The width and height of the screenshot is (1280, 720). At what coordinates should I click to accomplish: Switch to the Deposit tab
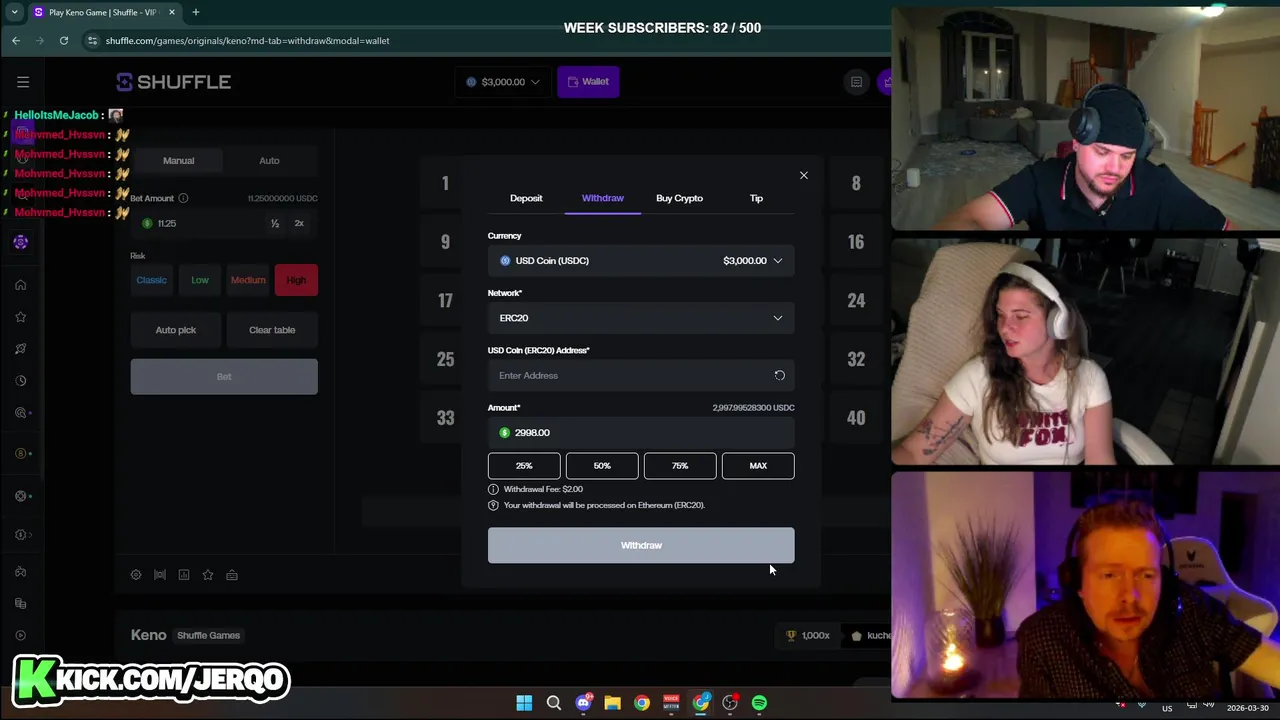tap(526, 198)
